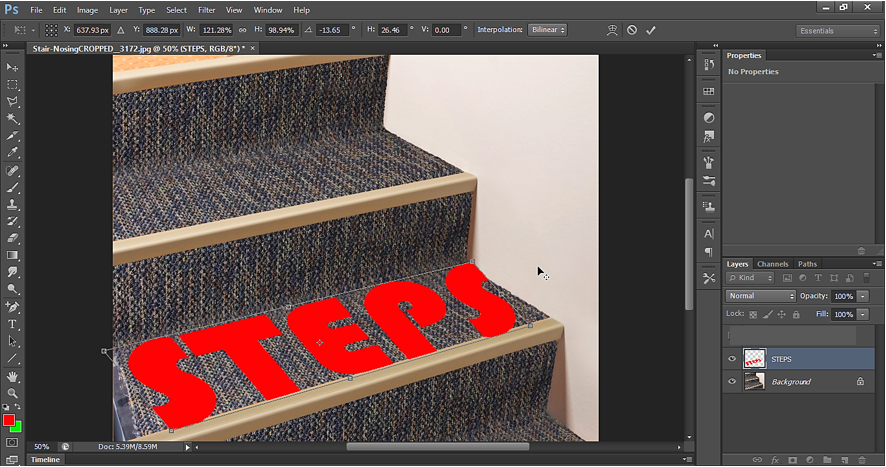886x467 pixels.
Task: Hide the Background layer
Action: point(732,382)
